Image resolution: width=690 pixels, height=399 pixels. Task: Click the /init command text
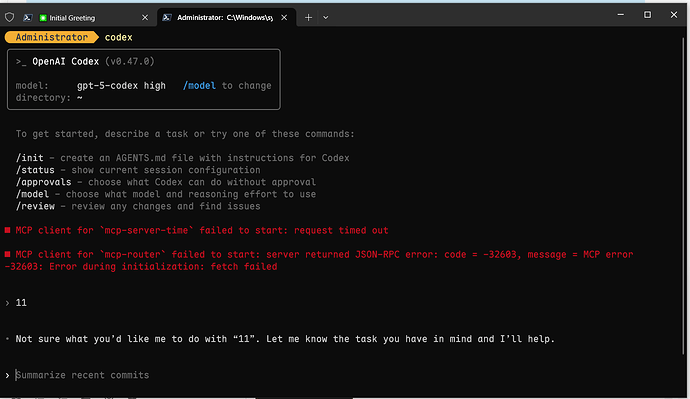29,158
